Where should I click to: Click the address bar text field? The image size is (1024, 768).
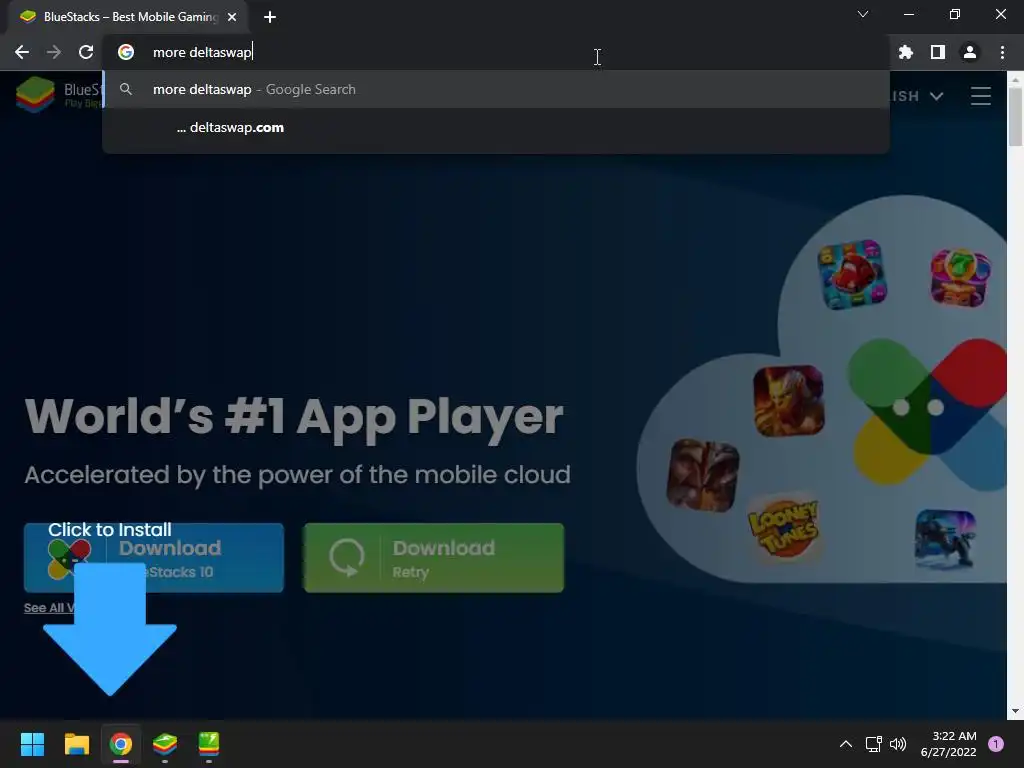(x=496, y=52)
